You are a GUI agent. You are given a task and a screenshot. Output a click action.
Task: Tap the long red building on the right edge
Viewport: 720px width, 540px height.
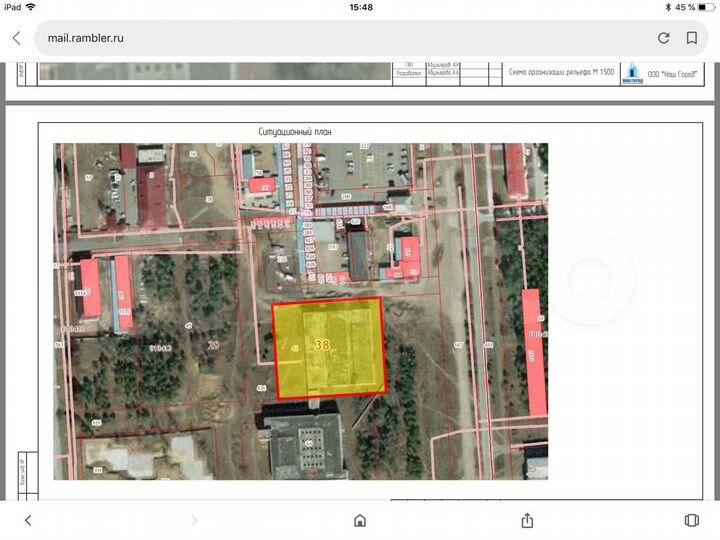coord(534,352)
